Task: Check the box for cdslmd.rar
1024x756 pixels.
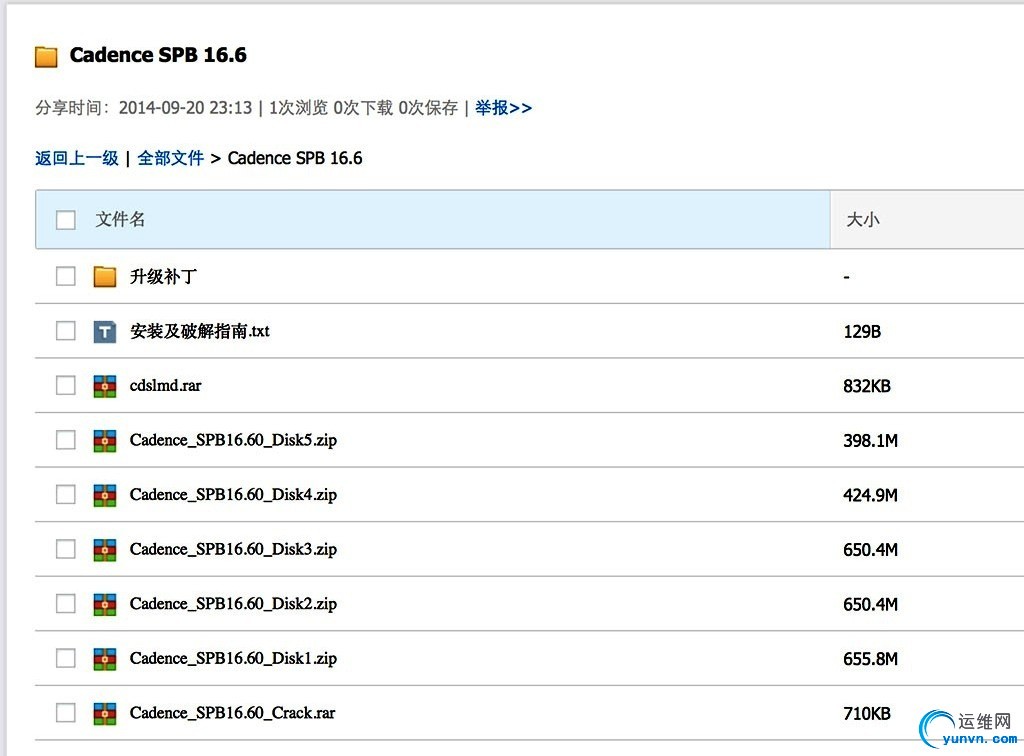Action: click(x=66, y=386)
